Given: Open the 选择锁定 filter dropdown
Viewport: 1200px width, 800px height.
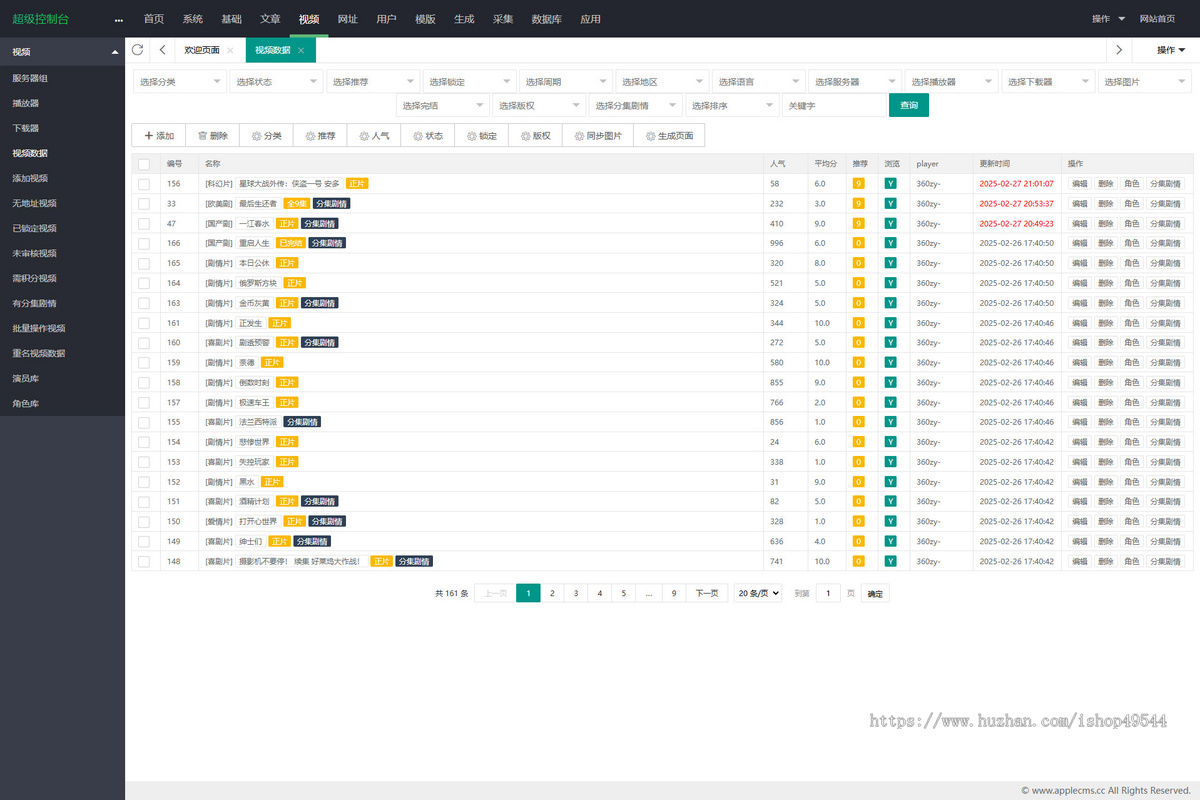Looking at the screenshot, I should pyautogui.click(x=470, y=82).
